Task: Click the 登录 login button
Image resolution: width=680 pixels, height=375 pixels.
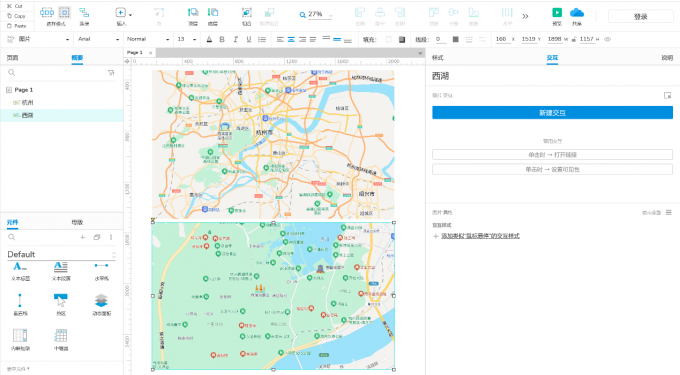Action: click(641, 16)
